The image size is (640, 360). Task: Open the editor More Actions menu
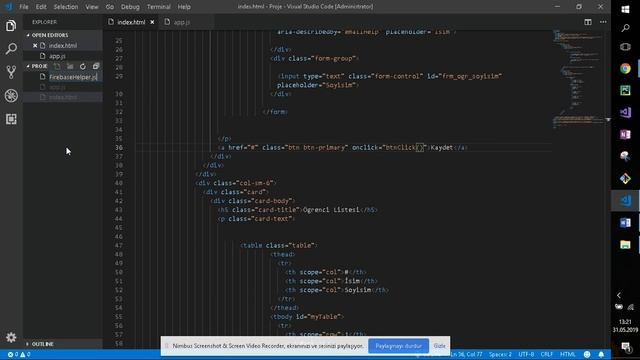coord(603,22)
